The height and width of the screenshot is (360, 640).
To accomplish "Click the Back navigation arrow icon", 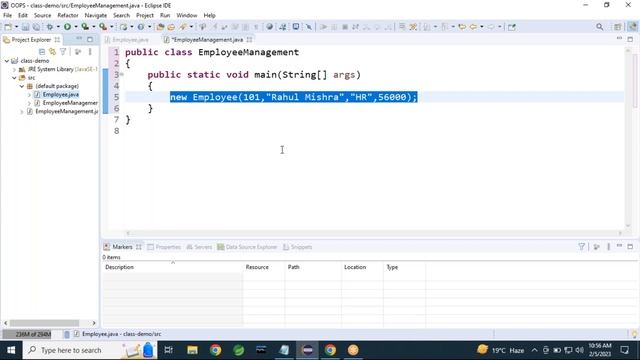I will click(x=473, y=27).
